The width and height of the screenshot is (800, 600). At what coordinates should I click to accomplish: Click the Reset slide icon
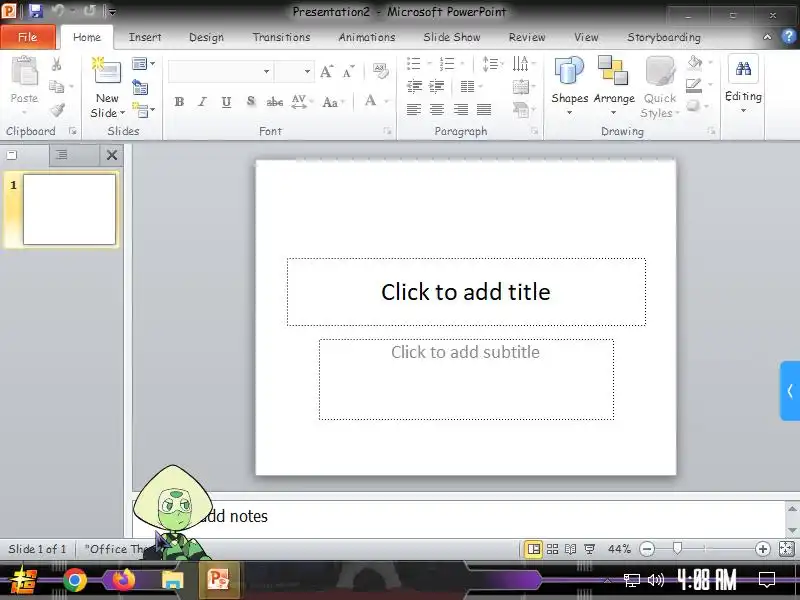coord(140,87)
